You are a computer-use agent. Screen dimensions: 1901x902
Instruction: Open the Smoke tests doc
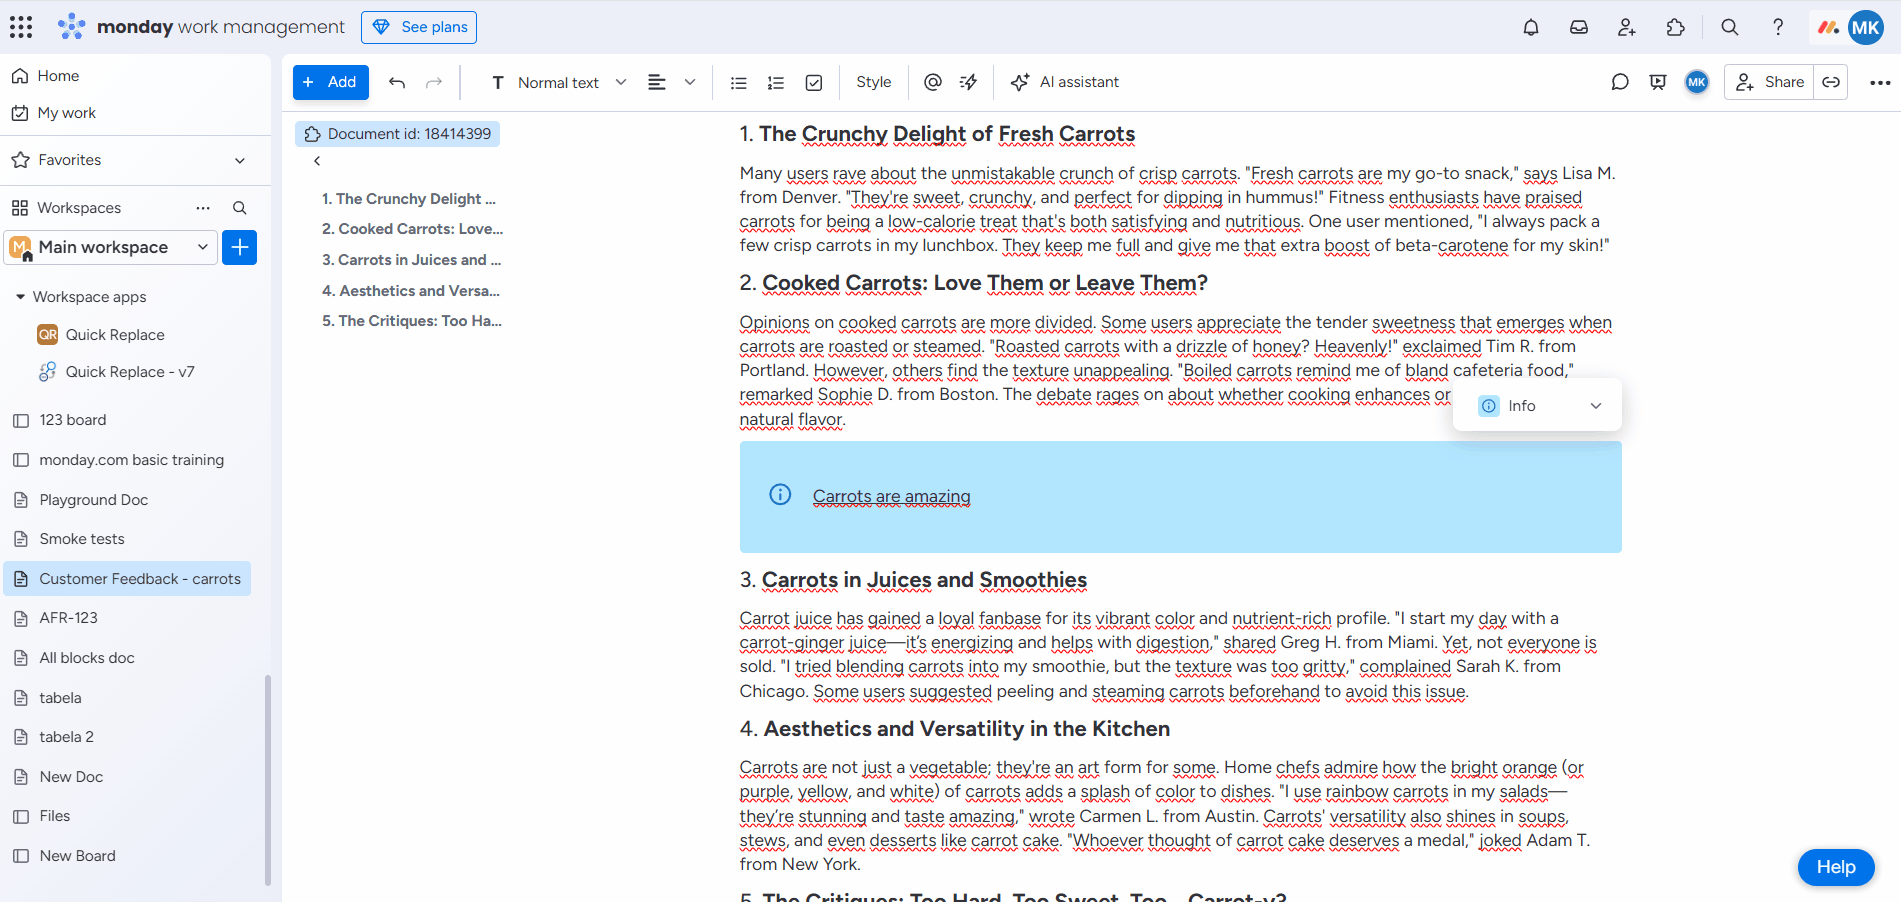point(82,539)
